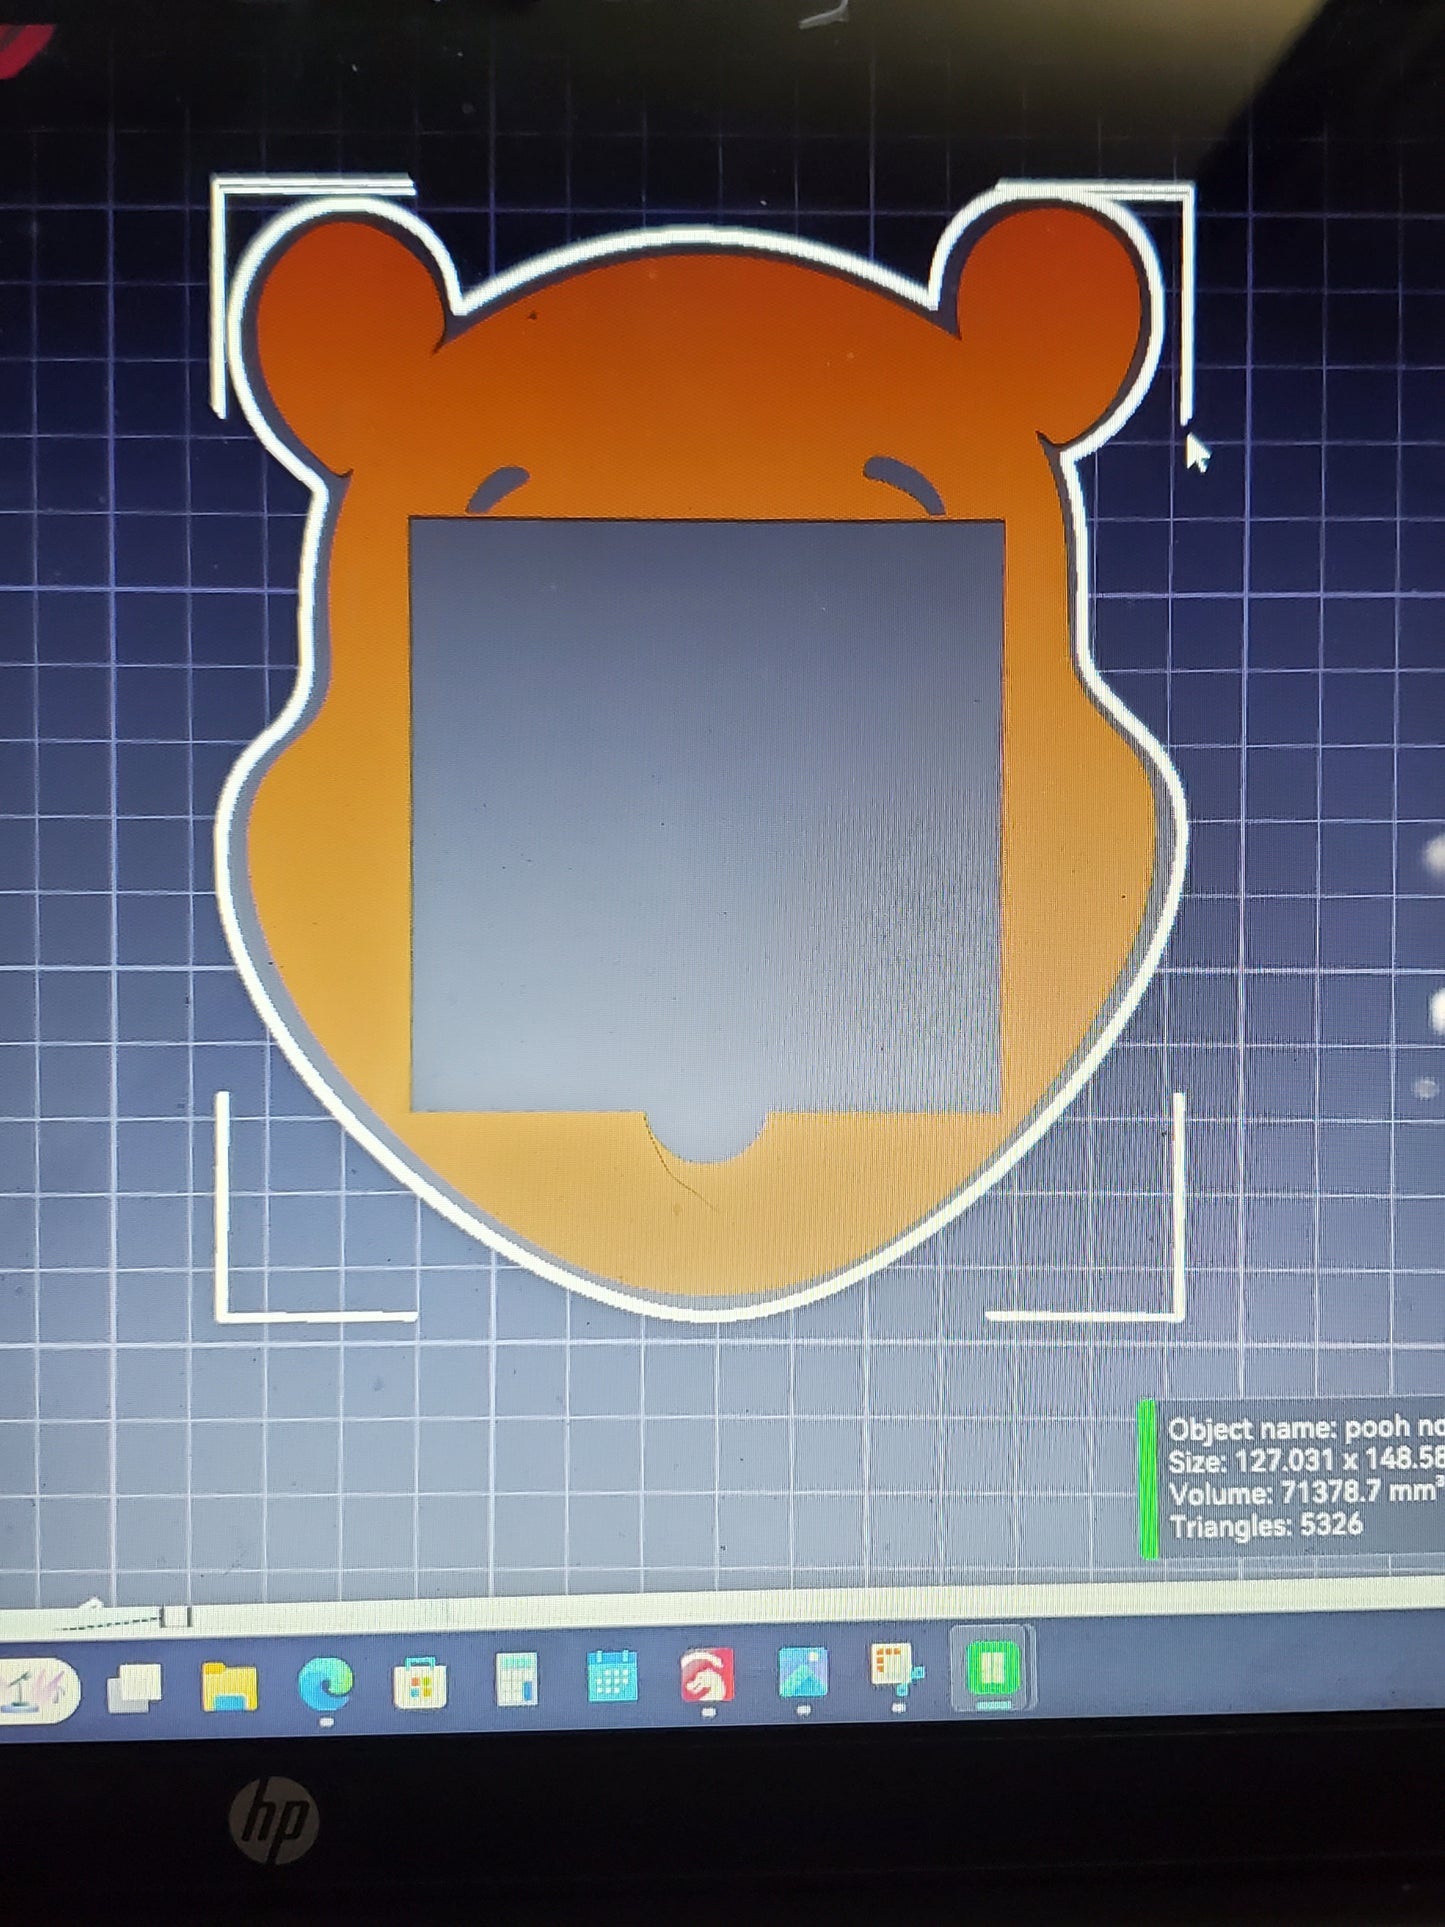Click the green slicer app taskbar icon

pyautogui.click(x=993, y=1669)
